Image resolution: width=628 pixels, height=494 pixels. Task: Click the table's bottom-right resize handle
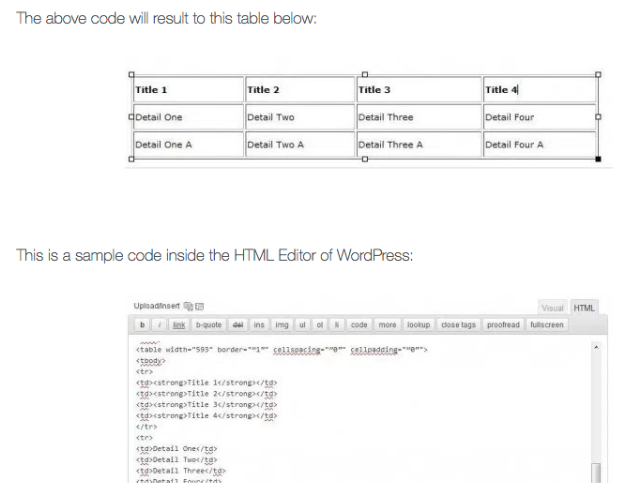[x=598, y=159]
